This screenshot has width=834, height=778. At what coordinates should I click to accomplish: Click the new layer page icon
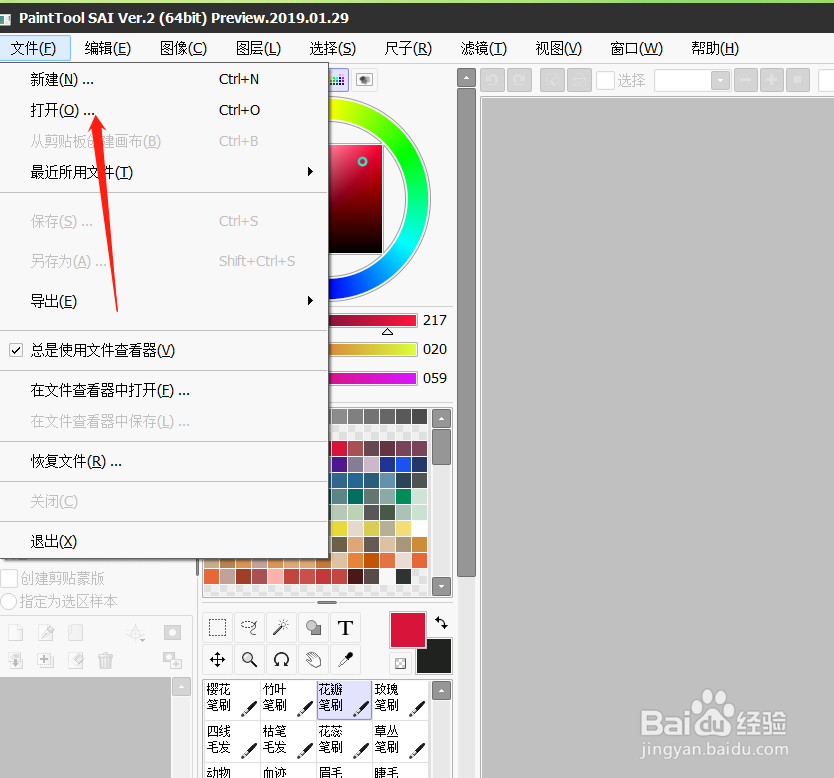coord(16,632)
